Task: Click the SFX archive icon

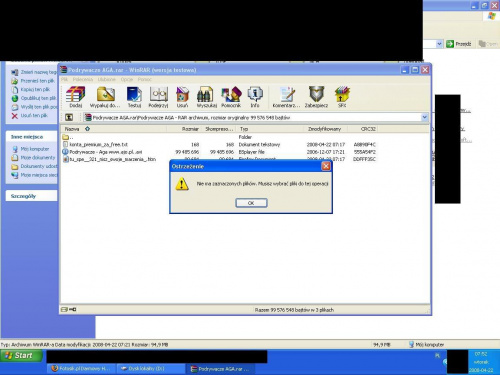Action: [342, 97]
